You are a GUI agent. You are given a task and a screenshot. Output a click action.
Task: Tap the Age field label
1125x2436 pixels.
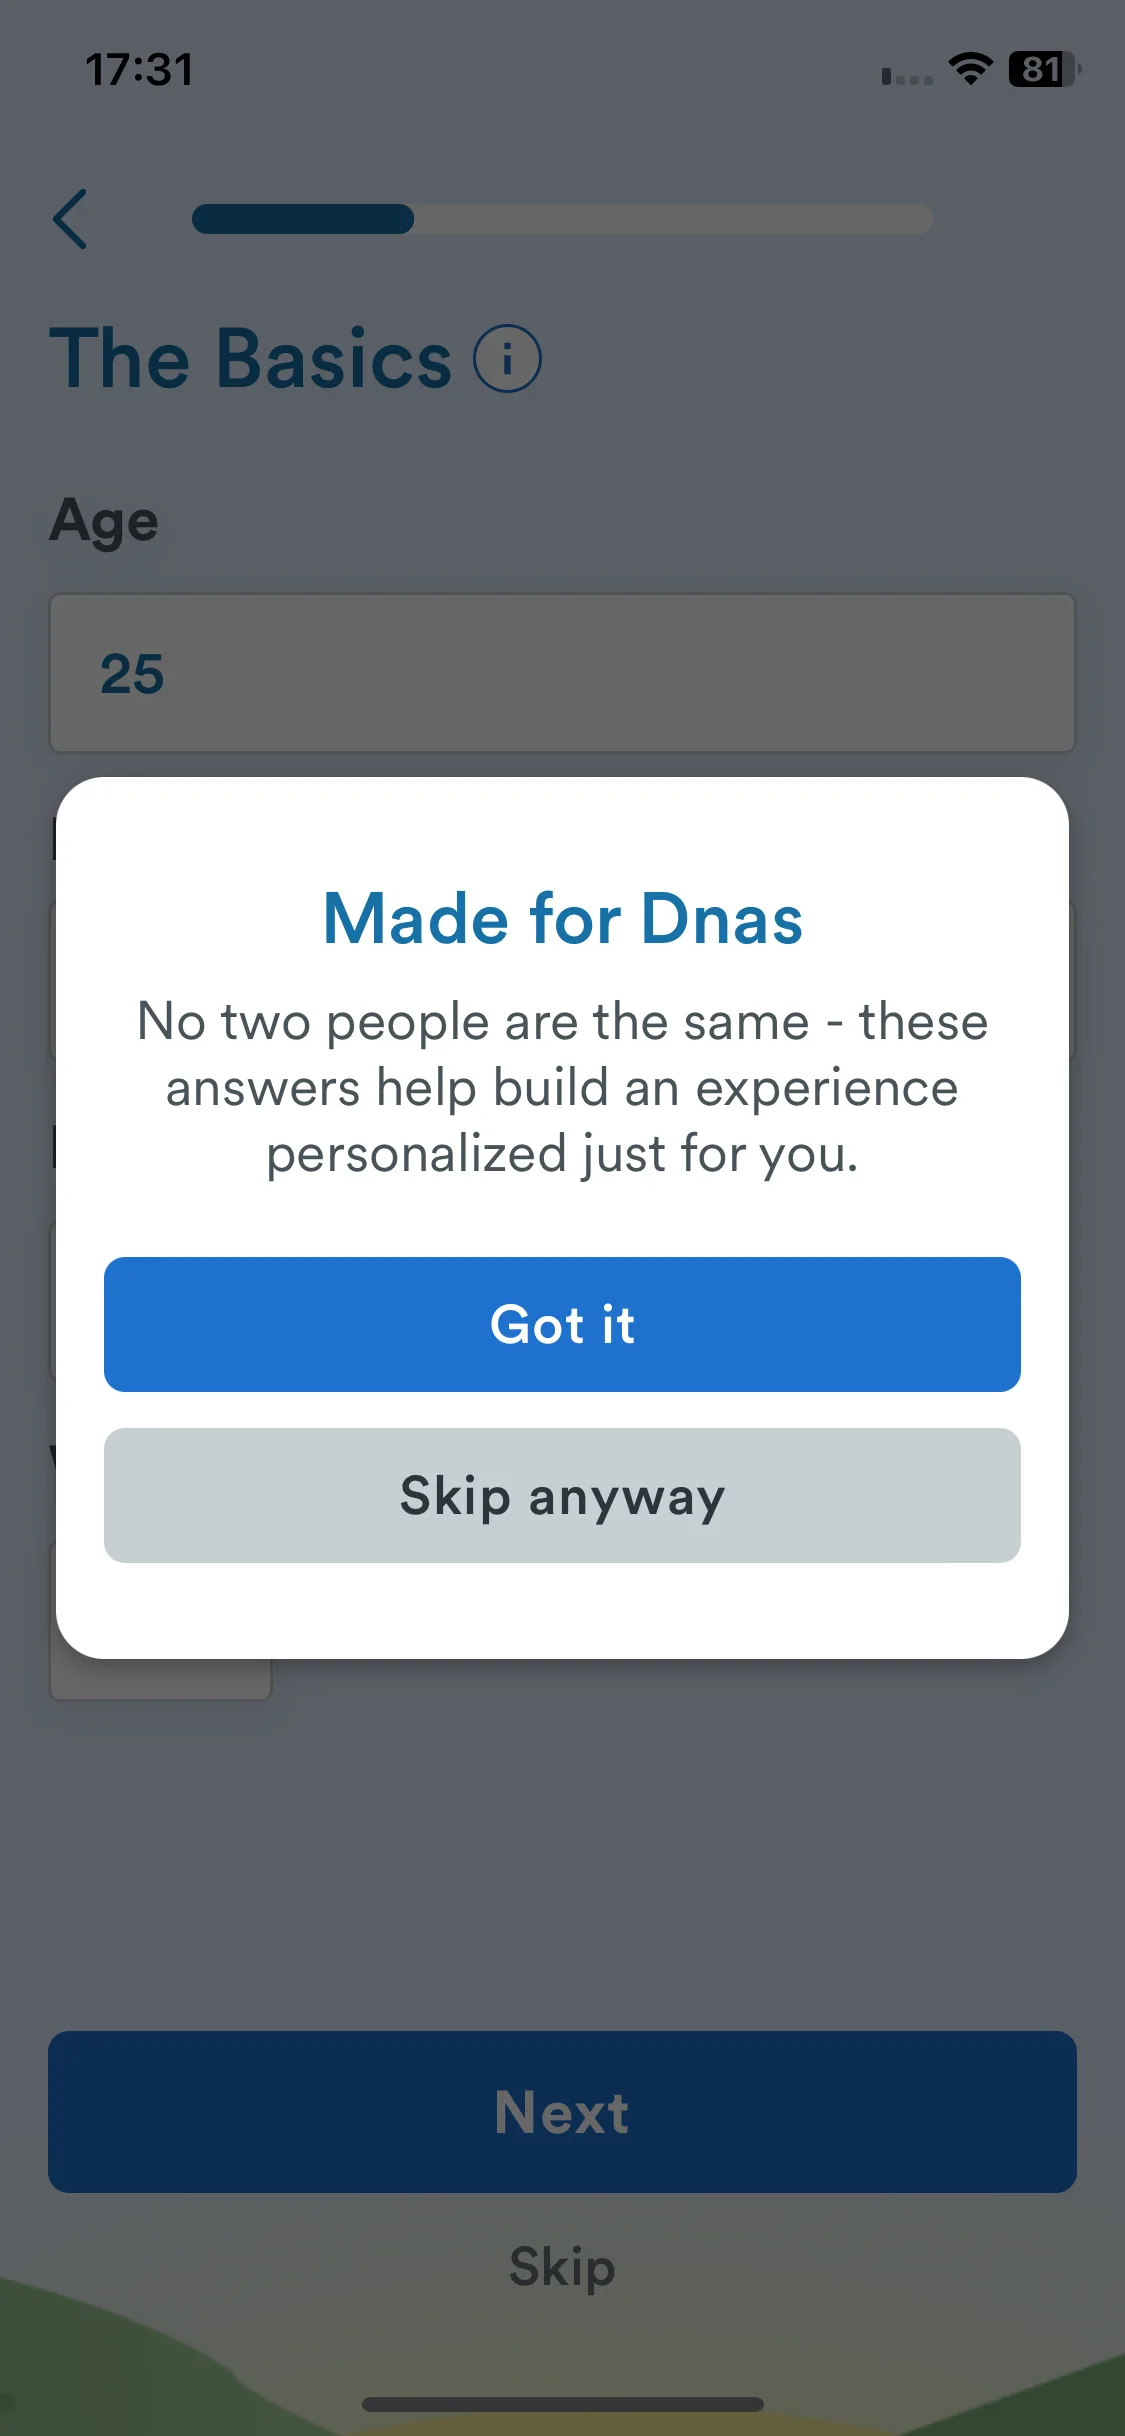coord(104,521)
